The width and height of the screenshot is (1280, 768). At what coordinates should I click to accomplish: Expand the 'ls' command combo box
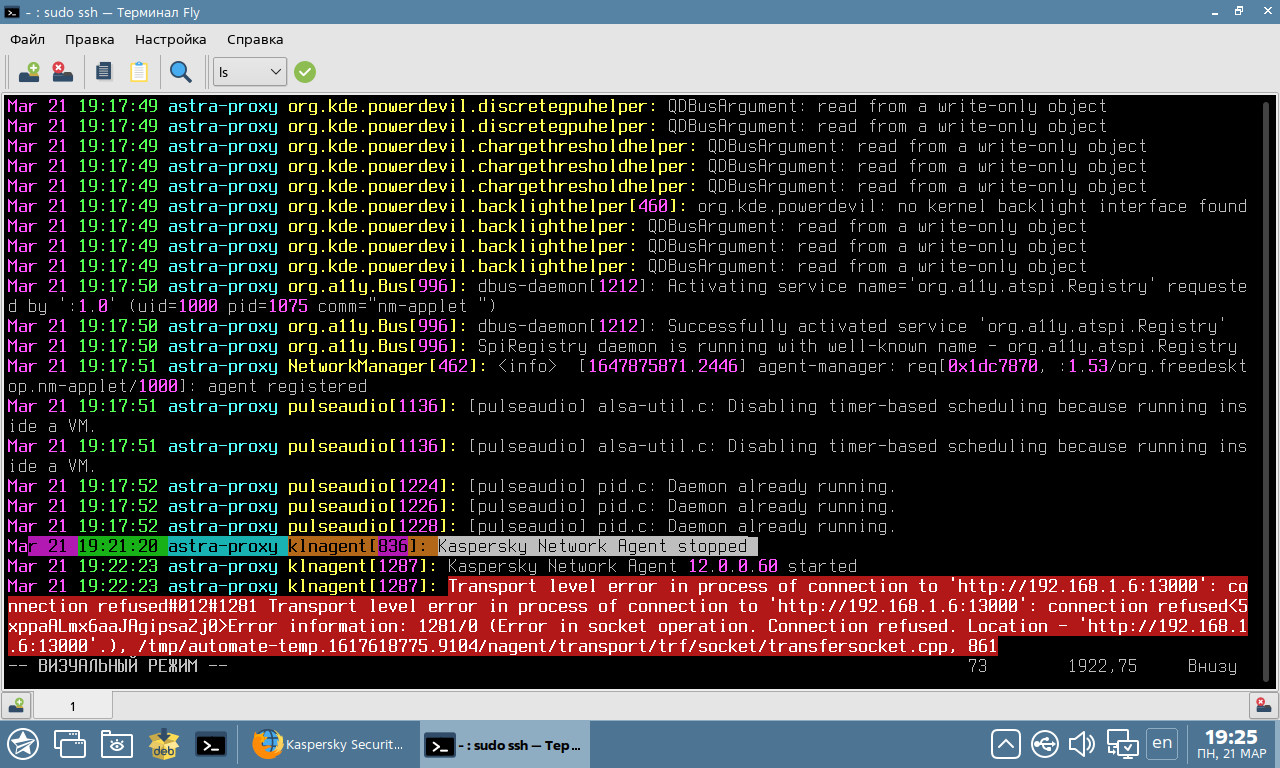(x=250, y=72)
